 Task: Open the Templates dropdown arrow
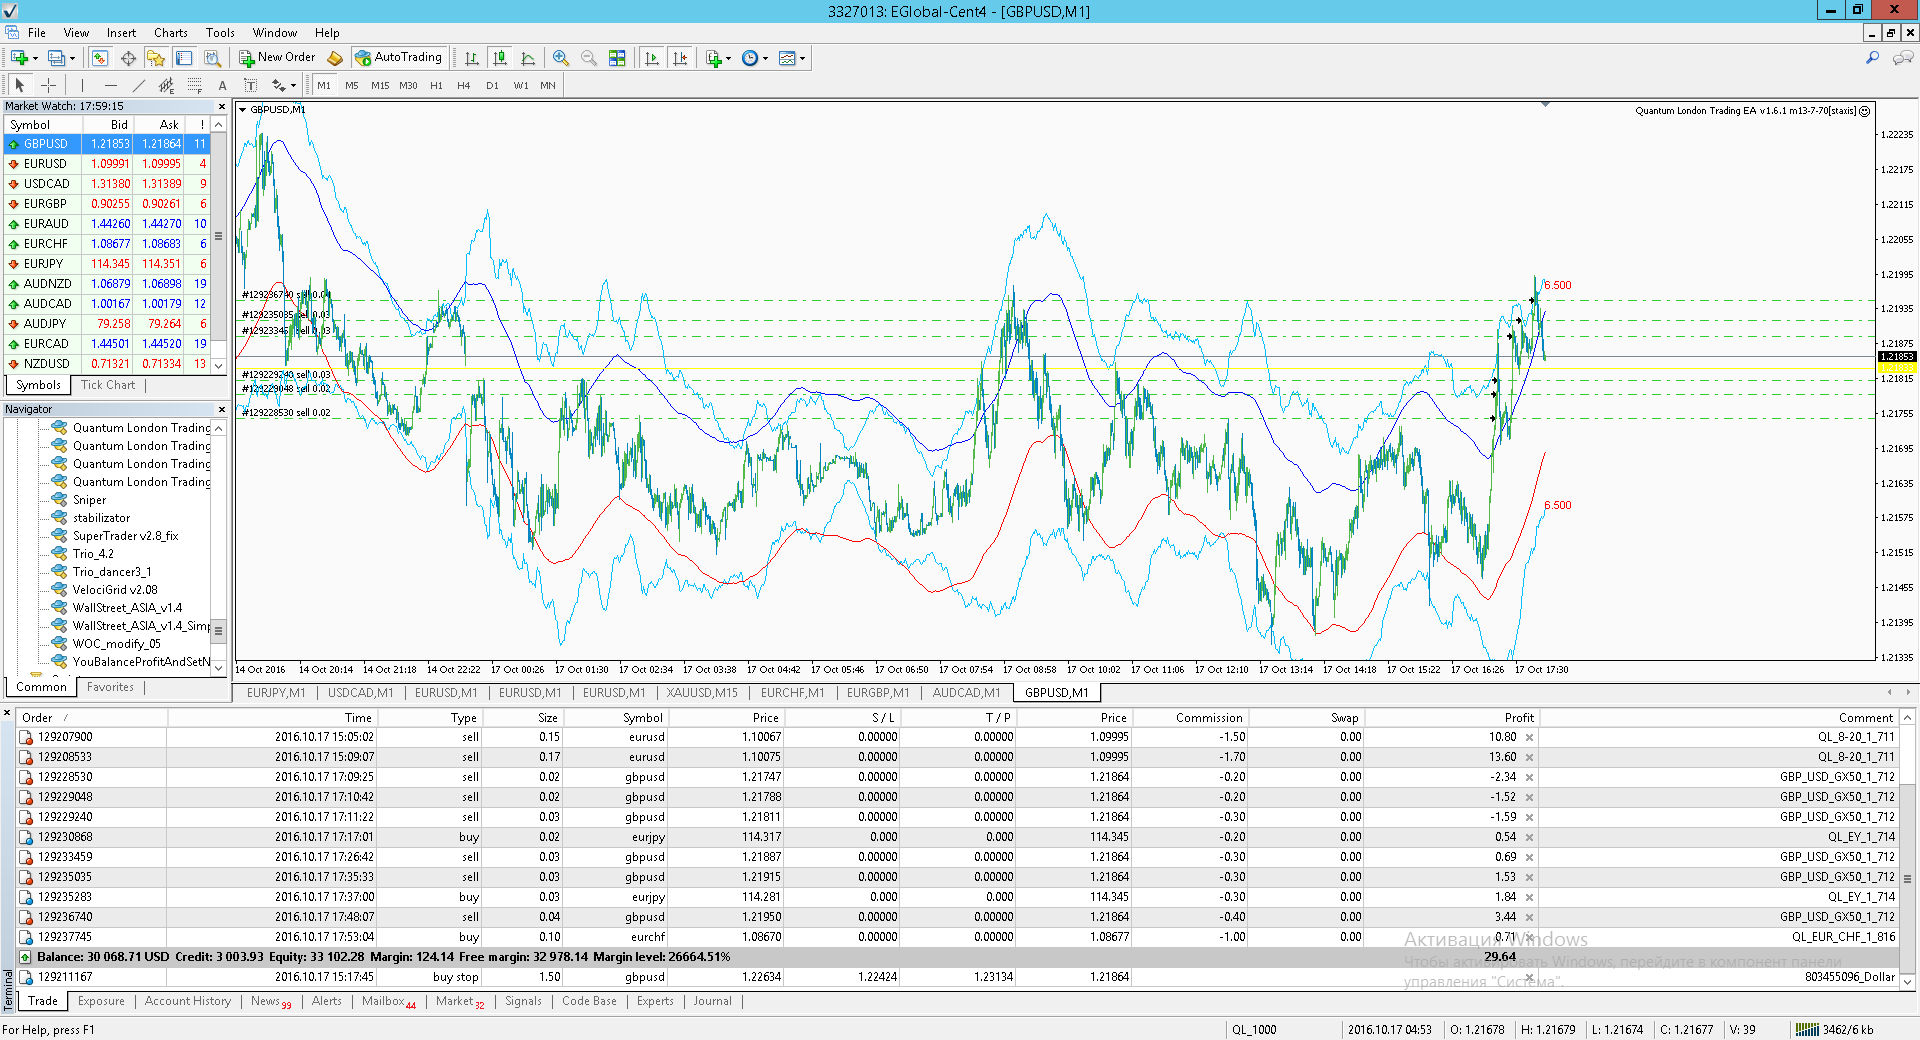(x=802, y=58)
